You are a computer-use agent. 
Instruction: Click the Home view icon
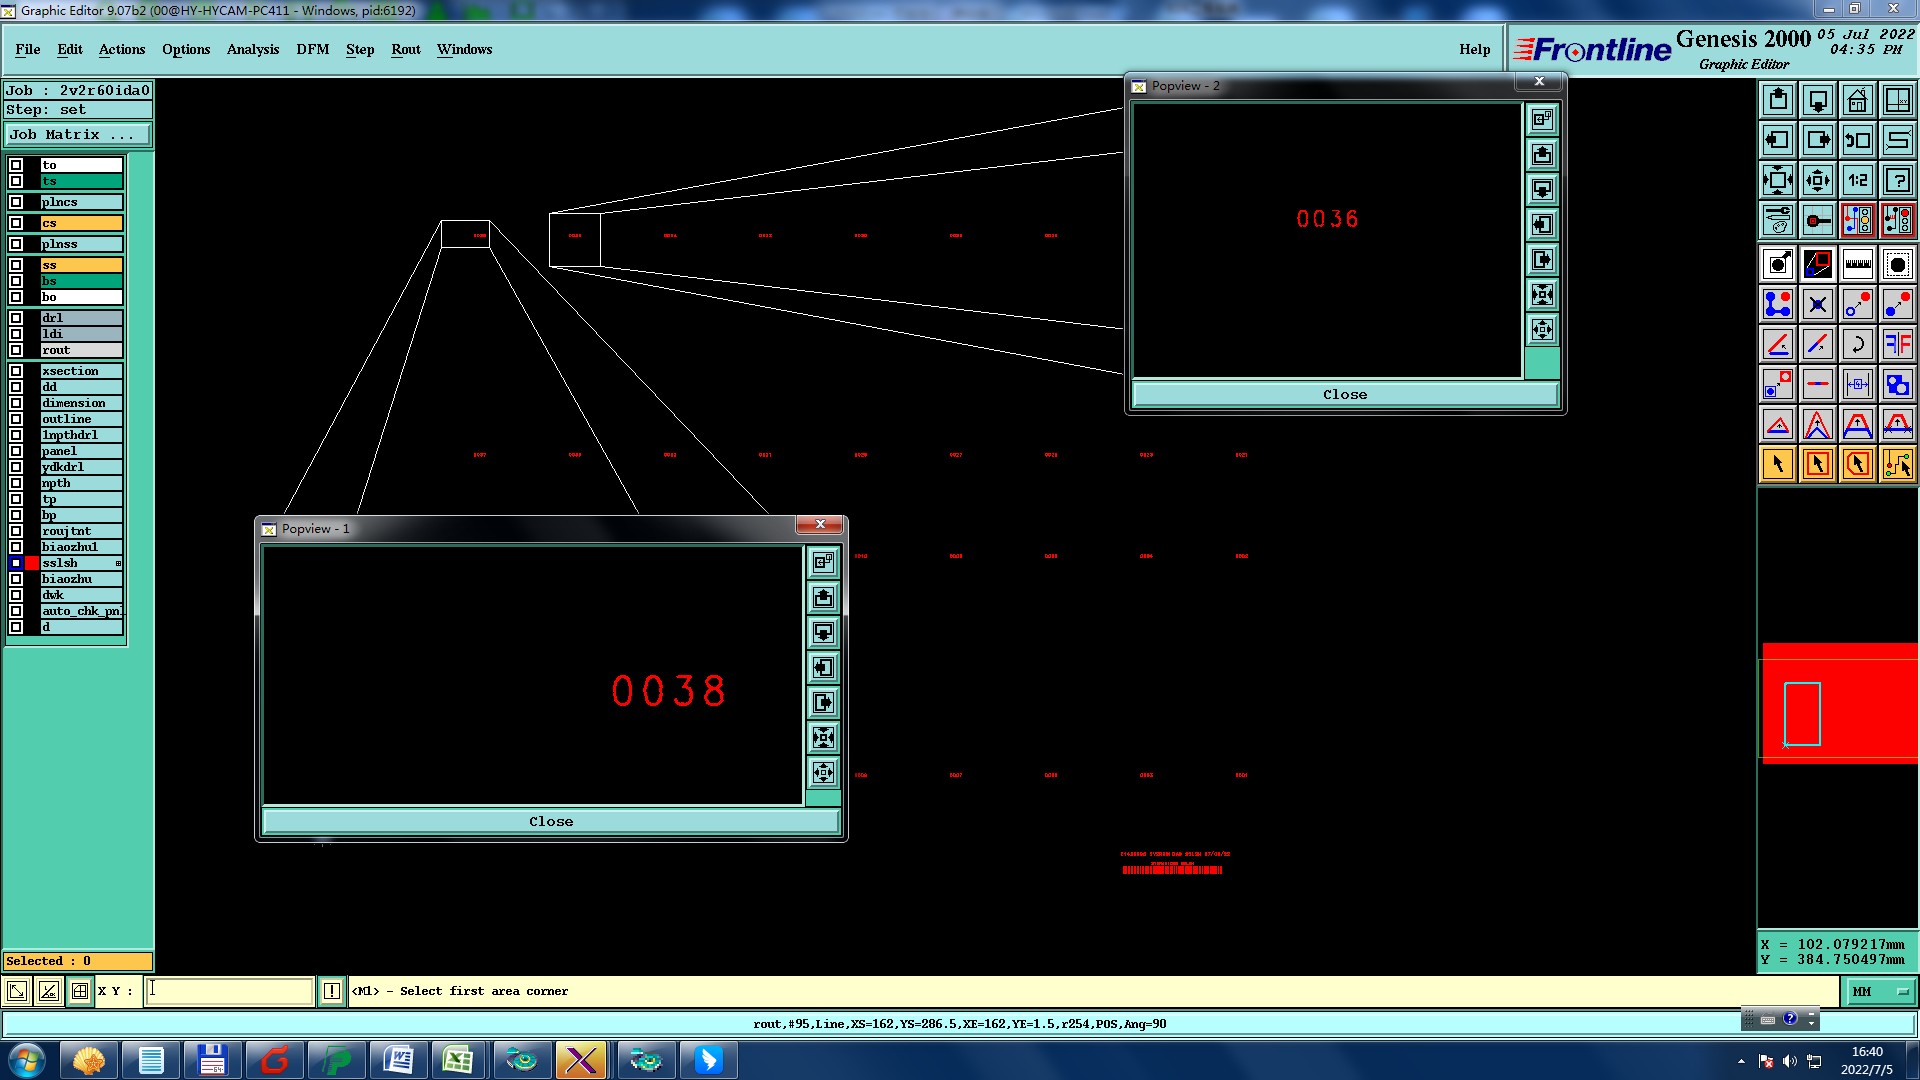click(x=1857, y=100)
